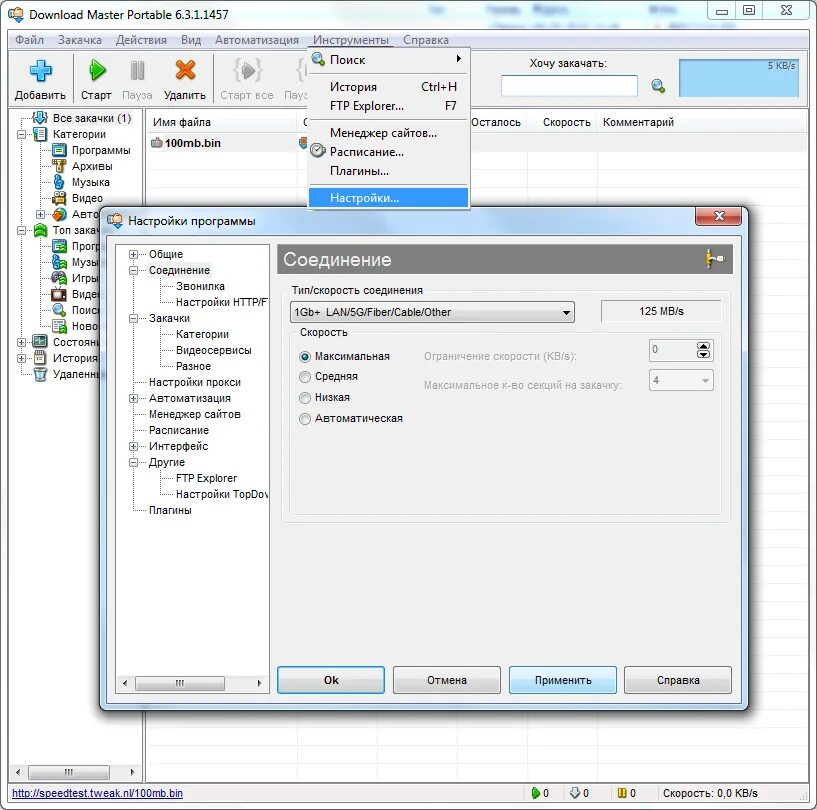Collapse Категории node in main window tree
The height and width of the screenshot is (810, 817).
21,134
